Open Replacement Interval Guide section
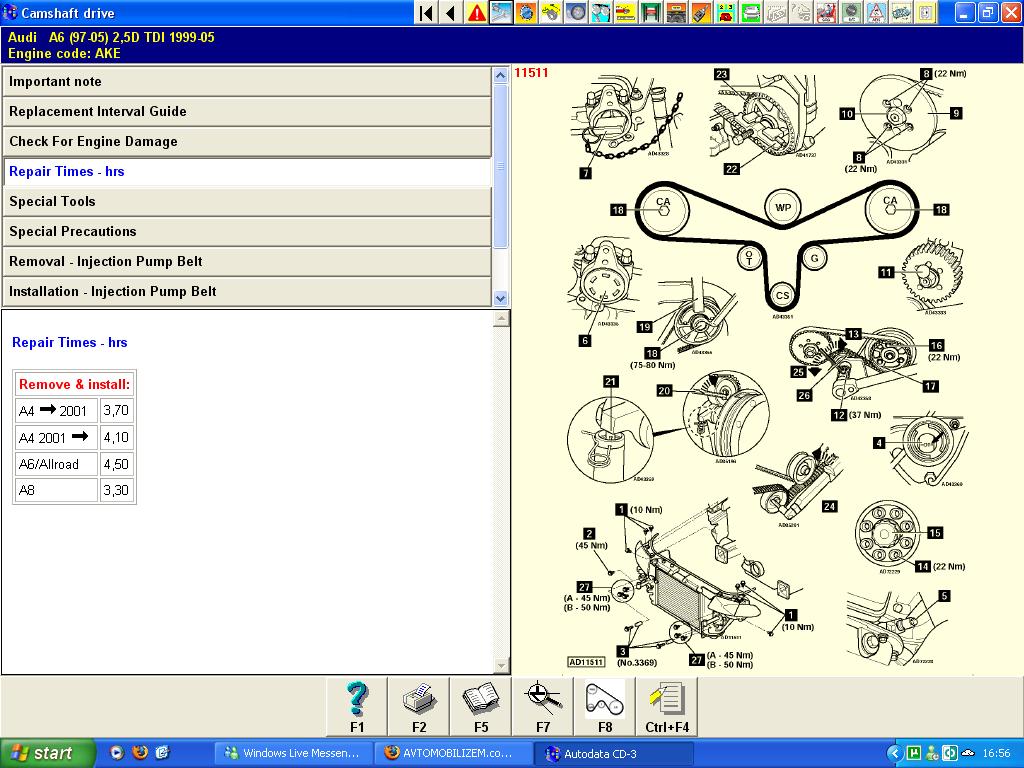Image resolution: width=1024 pixels, height=768 pixels. point(247,112)
